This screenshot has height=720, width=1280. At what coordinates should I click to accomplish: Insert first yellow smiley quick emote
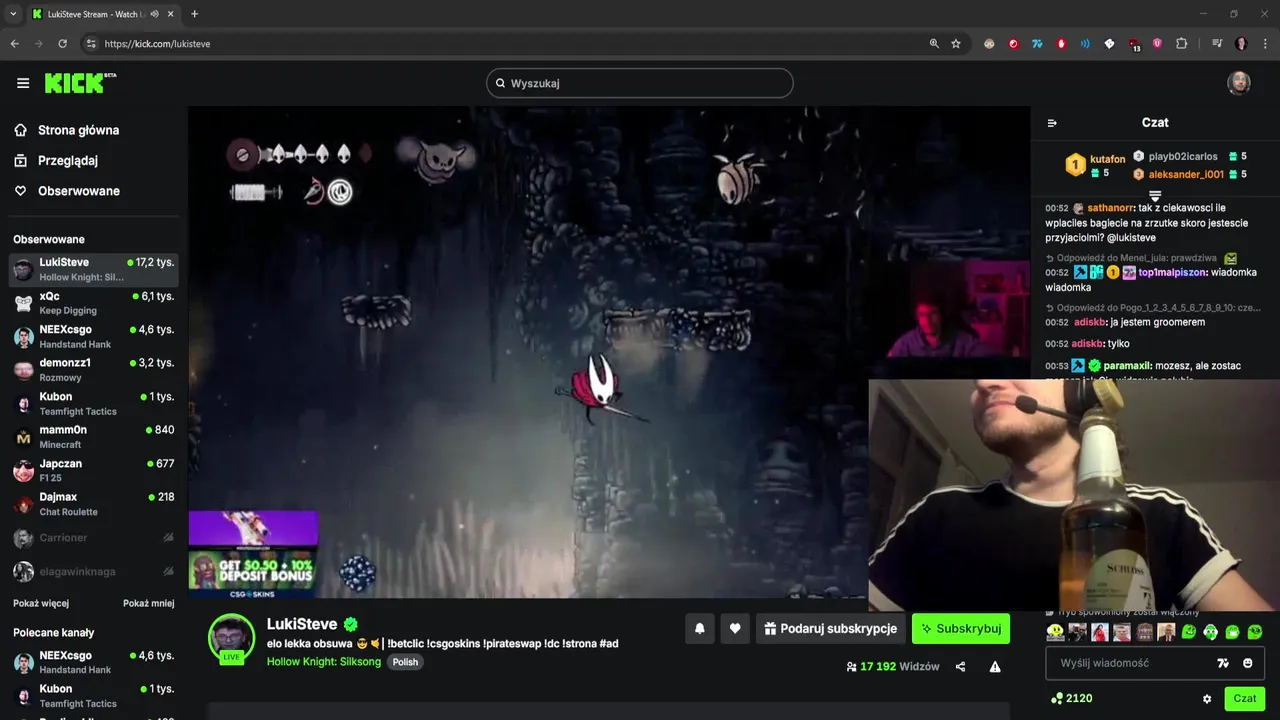1055,632
